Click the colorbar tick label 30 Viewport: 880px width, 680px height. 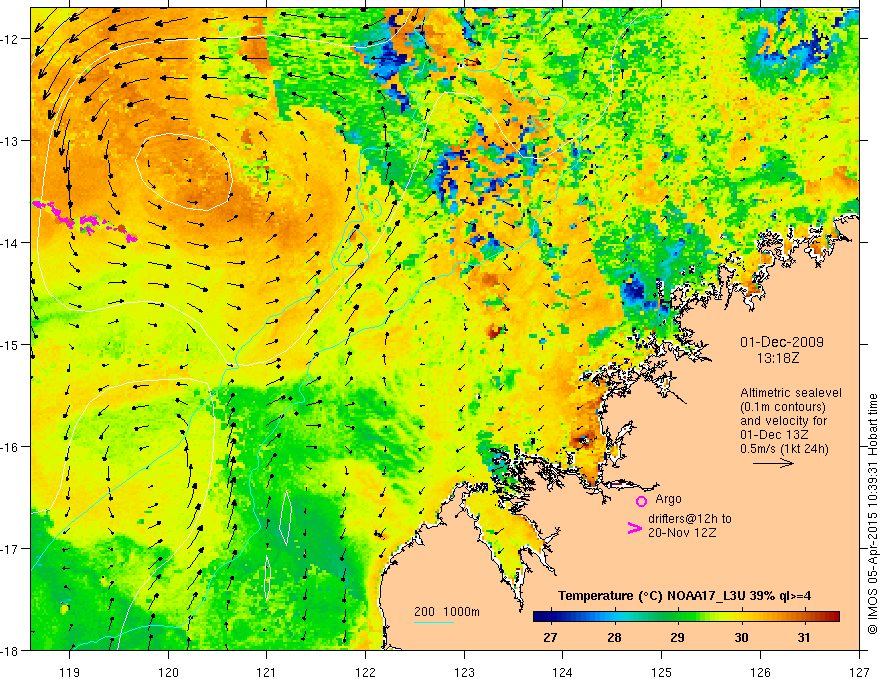tap(741, 637)
